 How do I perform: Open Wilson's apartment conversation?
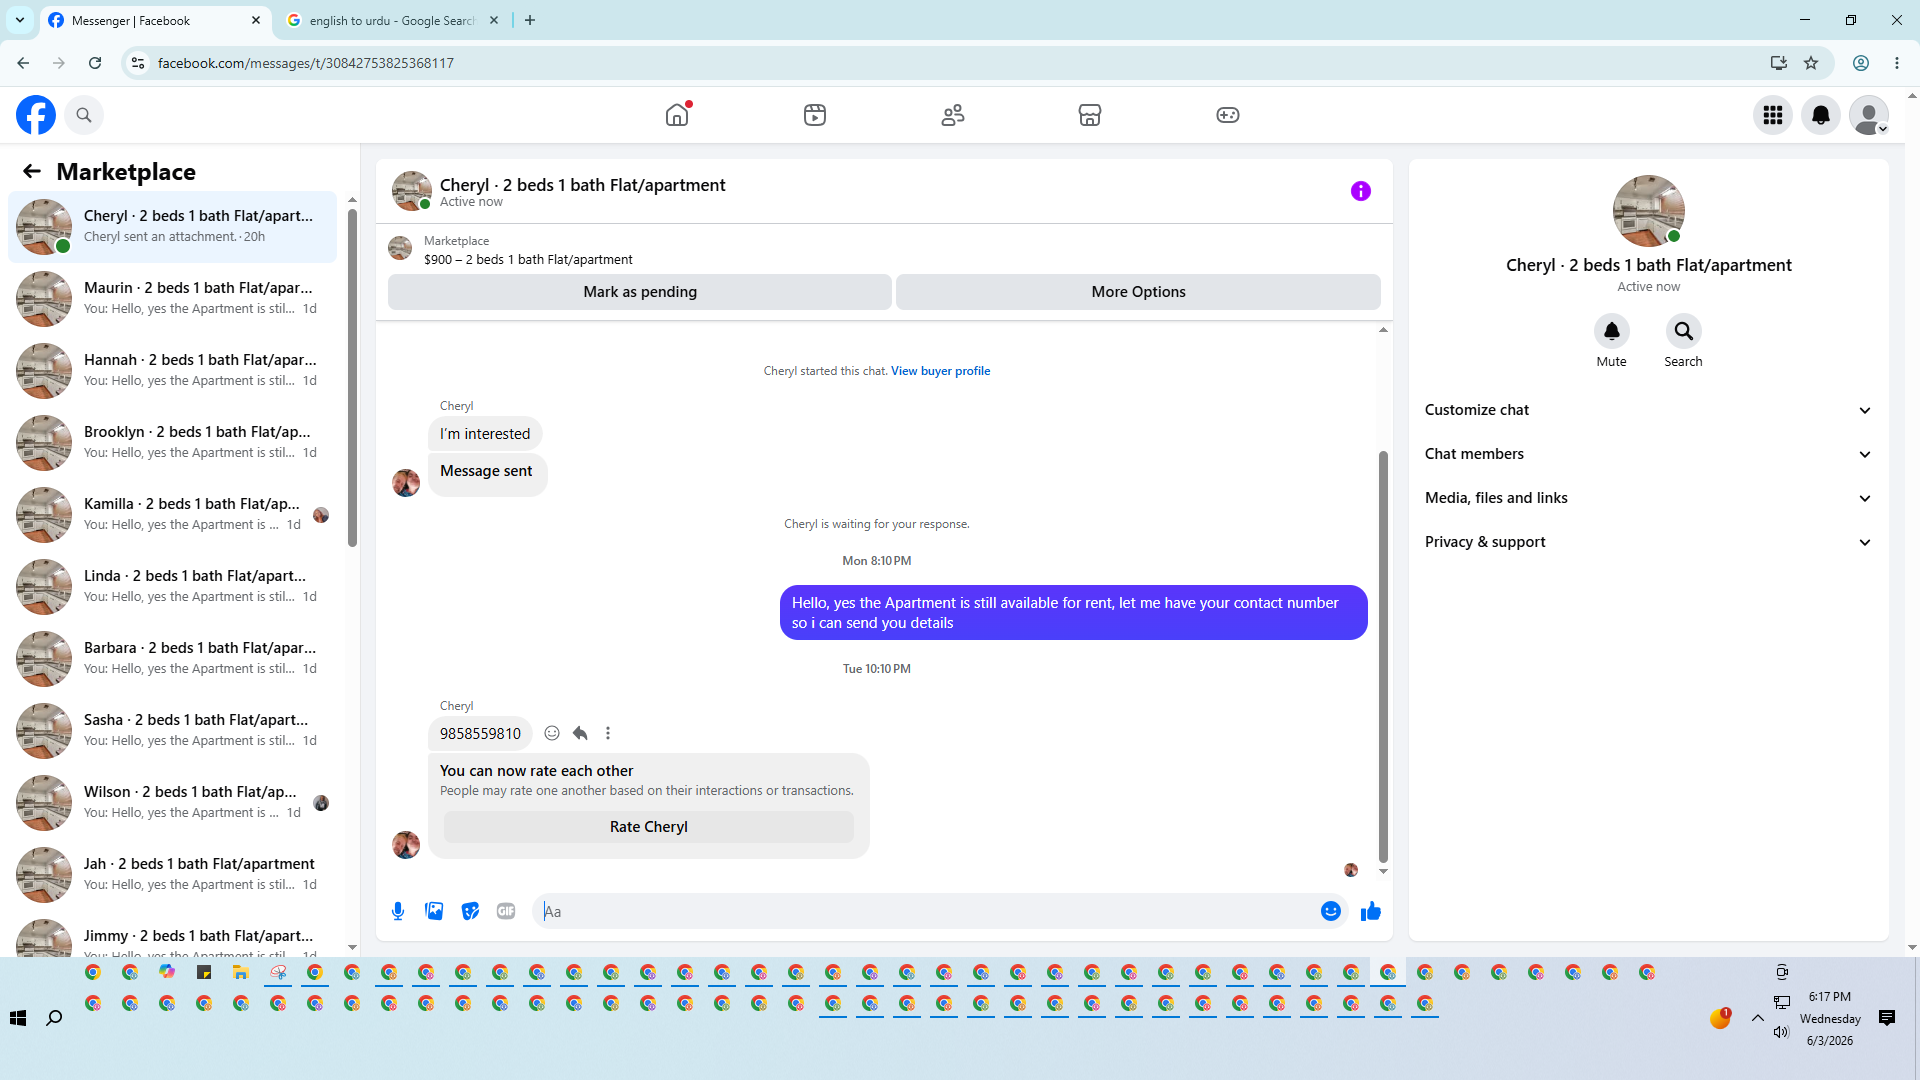coord(172,802)
